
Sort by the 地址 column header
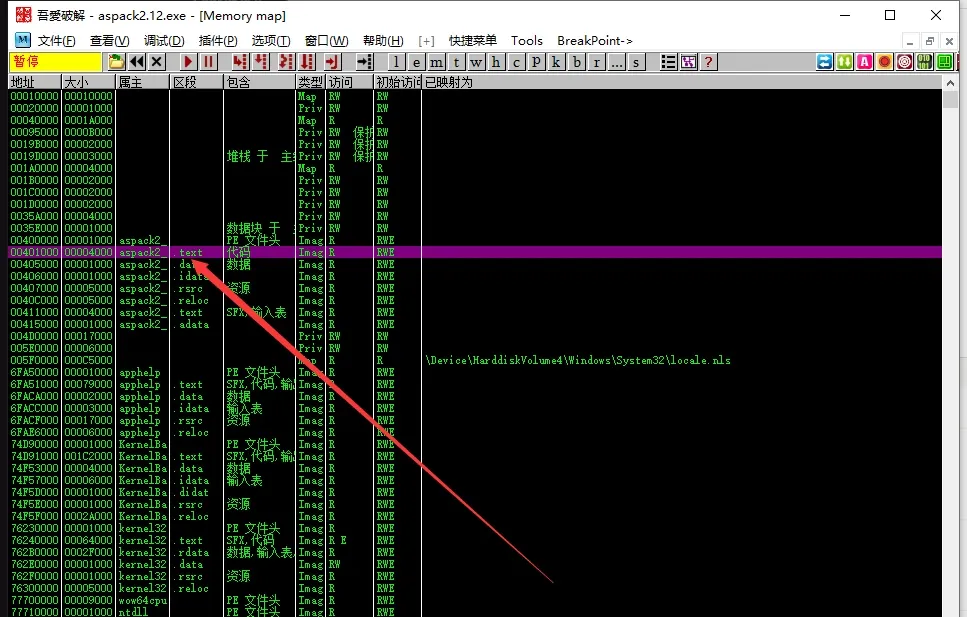click(35, 82)
